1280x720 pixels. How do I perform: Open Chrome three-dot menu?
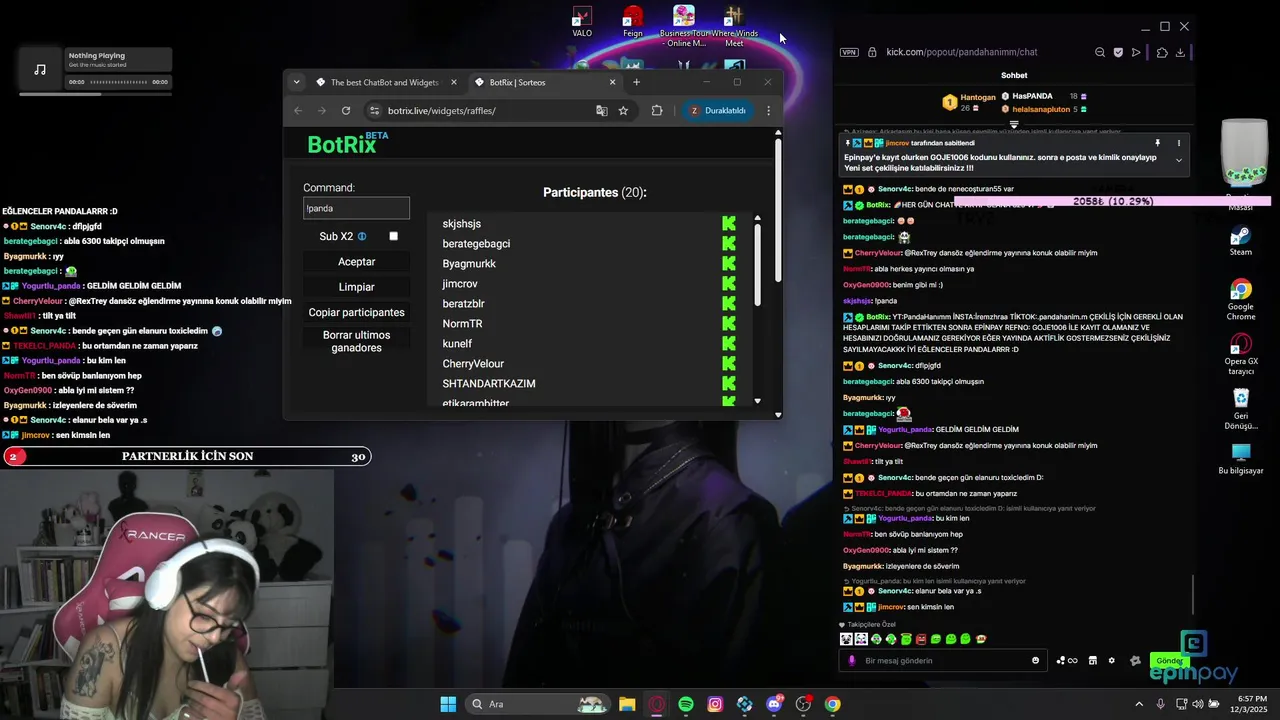point(768,111)
